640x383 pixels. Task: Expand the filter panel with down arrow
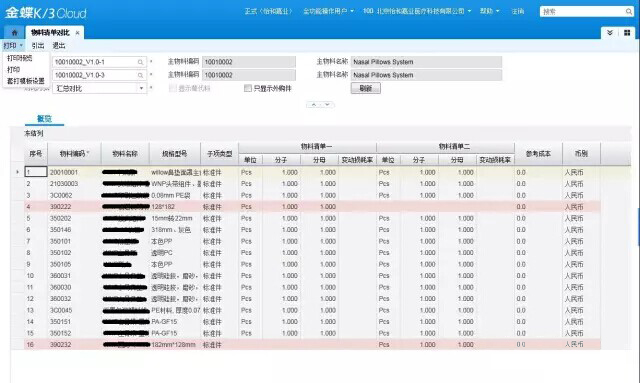(327, 105)
